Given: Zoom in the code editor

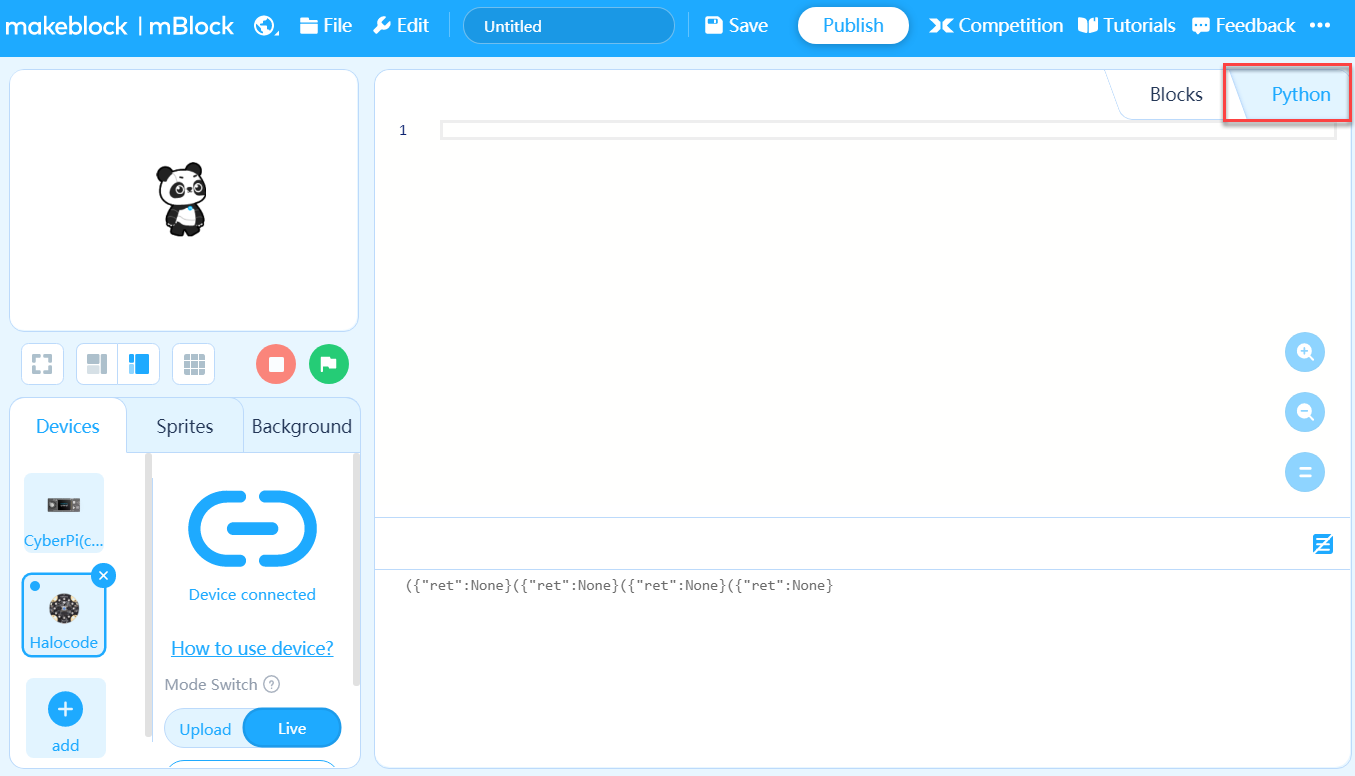Looking at the screenshot, I should click(1304, 352).
